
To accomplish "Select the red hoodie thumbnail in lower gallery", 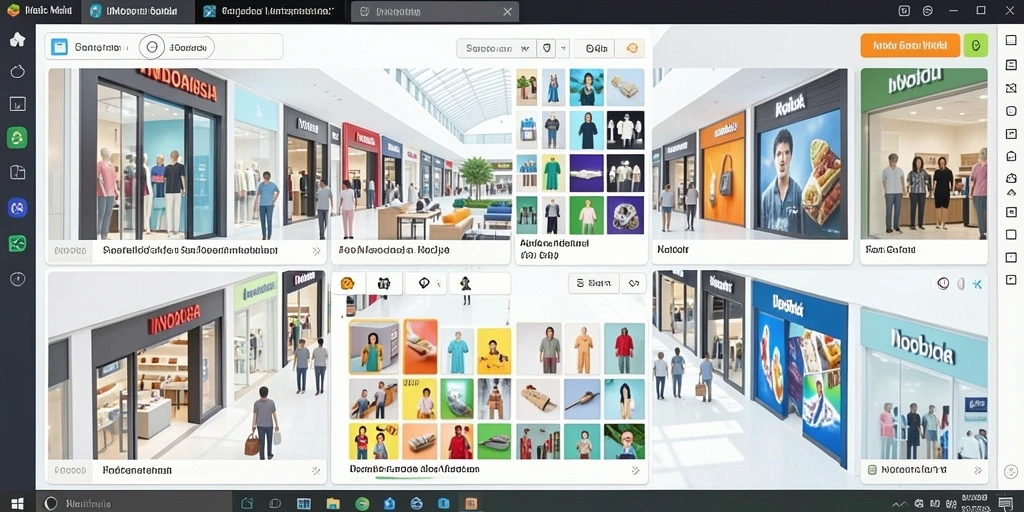I will [624, 348].
